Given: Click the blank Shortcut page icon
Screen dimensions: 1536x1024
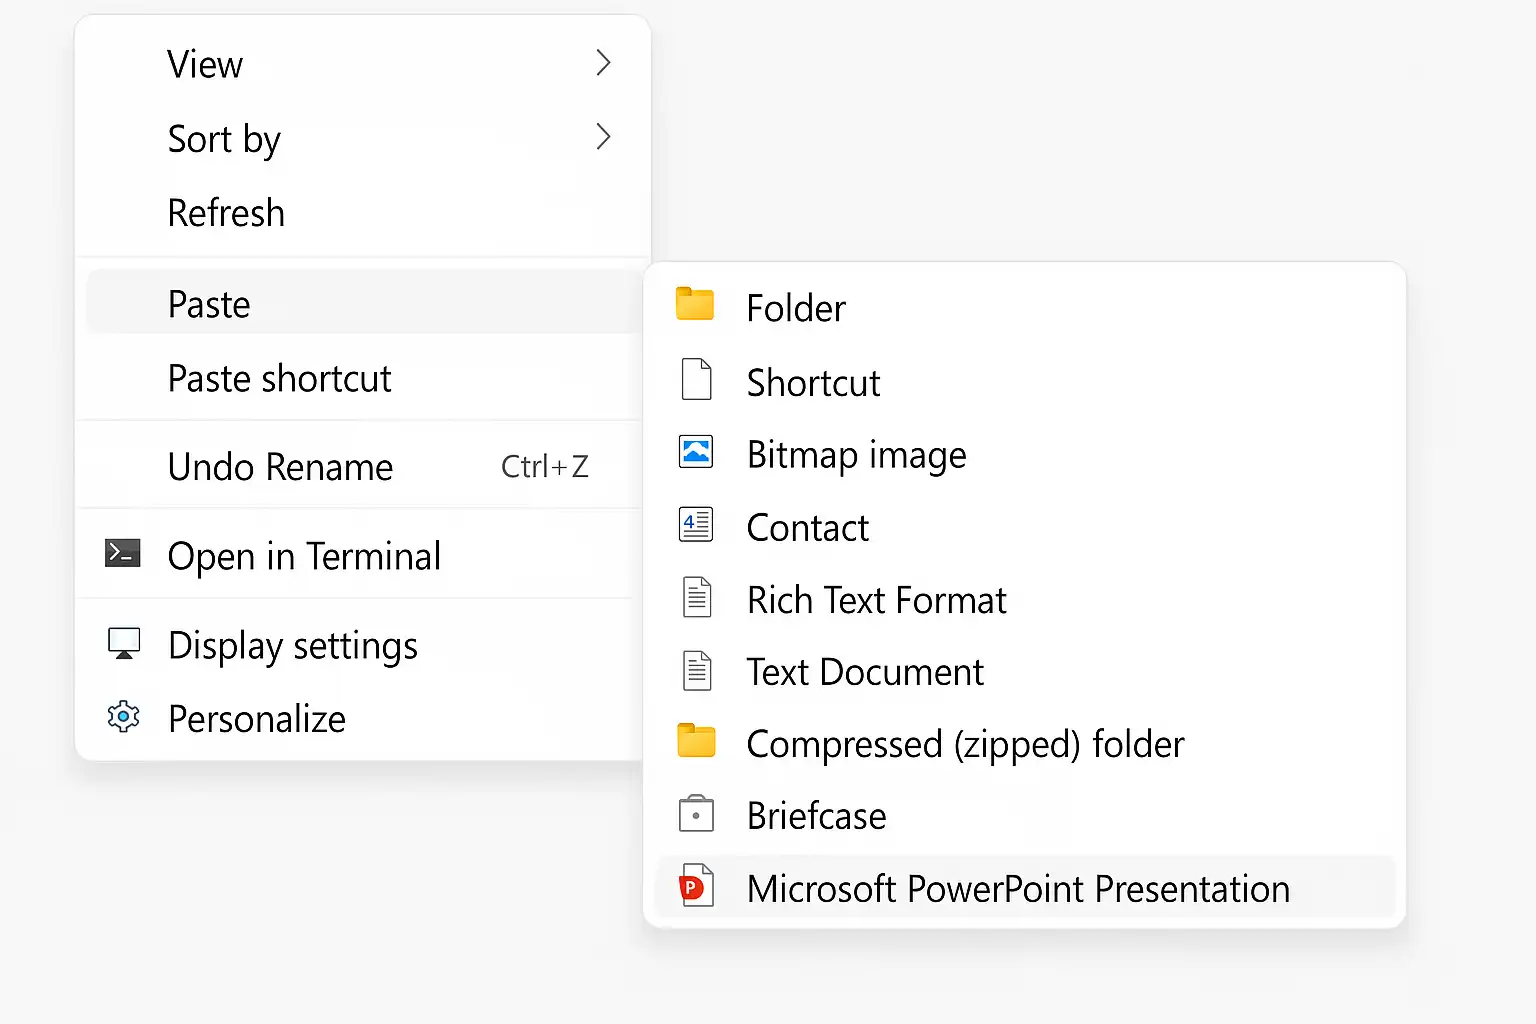Looking at the screenshot, I should 696,379.
